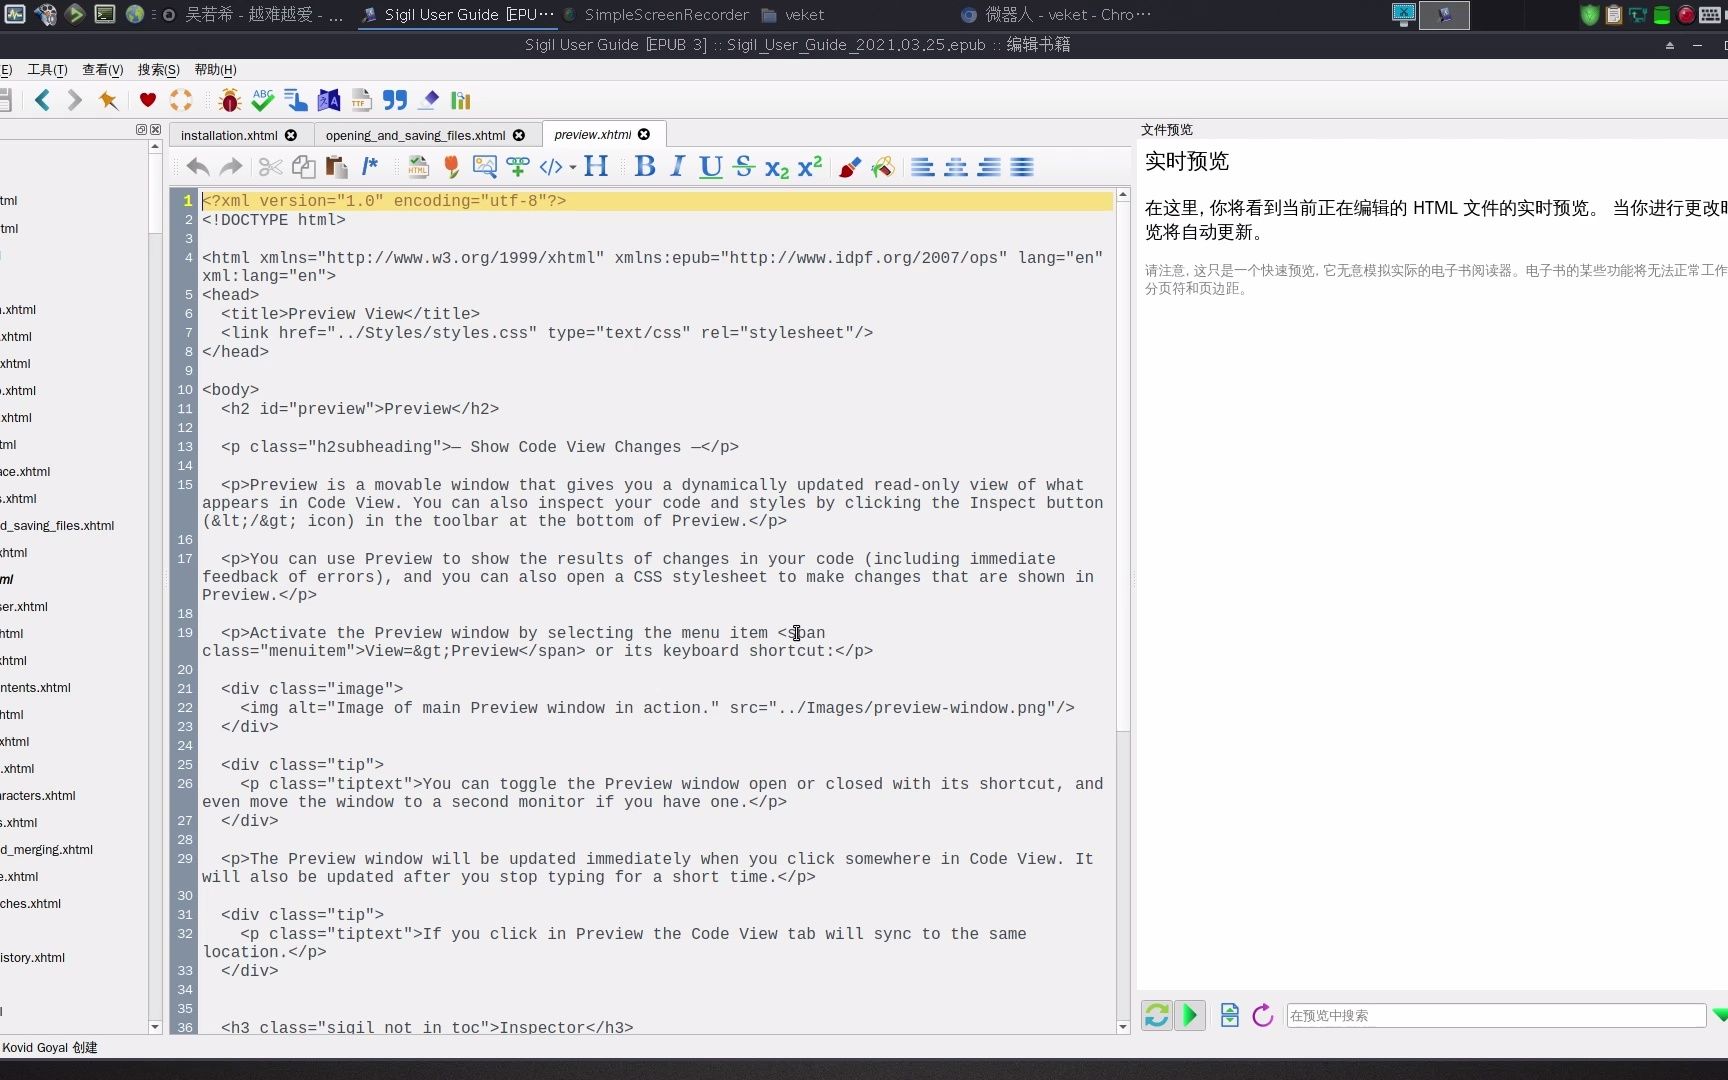Open the </> tag dropdown arrow
Viewport: 1728px width, 1080px height.
point(573,168)
